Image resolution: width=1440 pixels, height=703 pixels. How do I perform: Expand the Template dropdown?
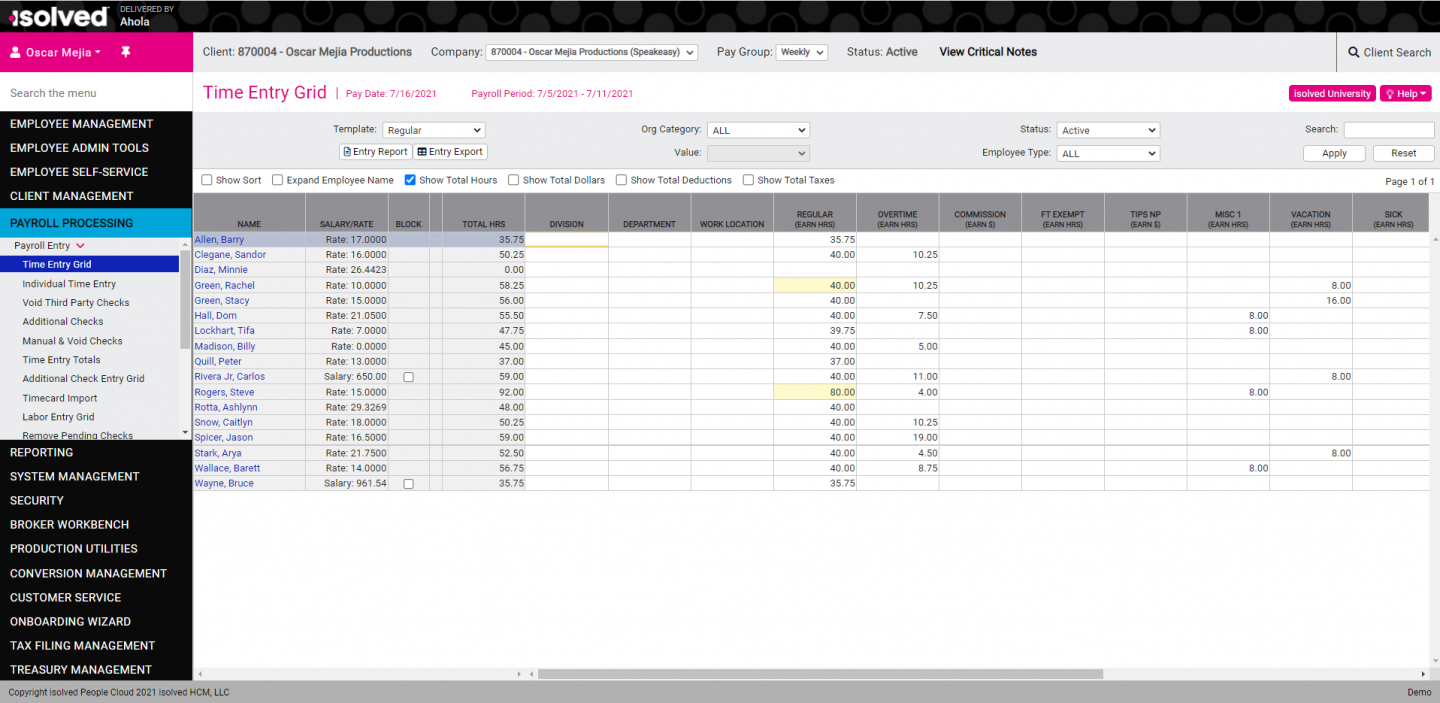click(x=433, y=130)
